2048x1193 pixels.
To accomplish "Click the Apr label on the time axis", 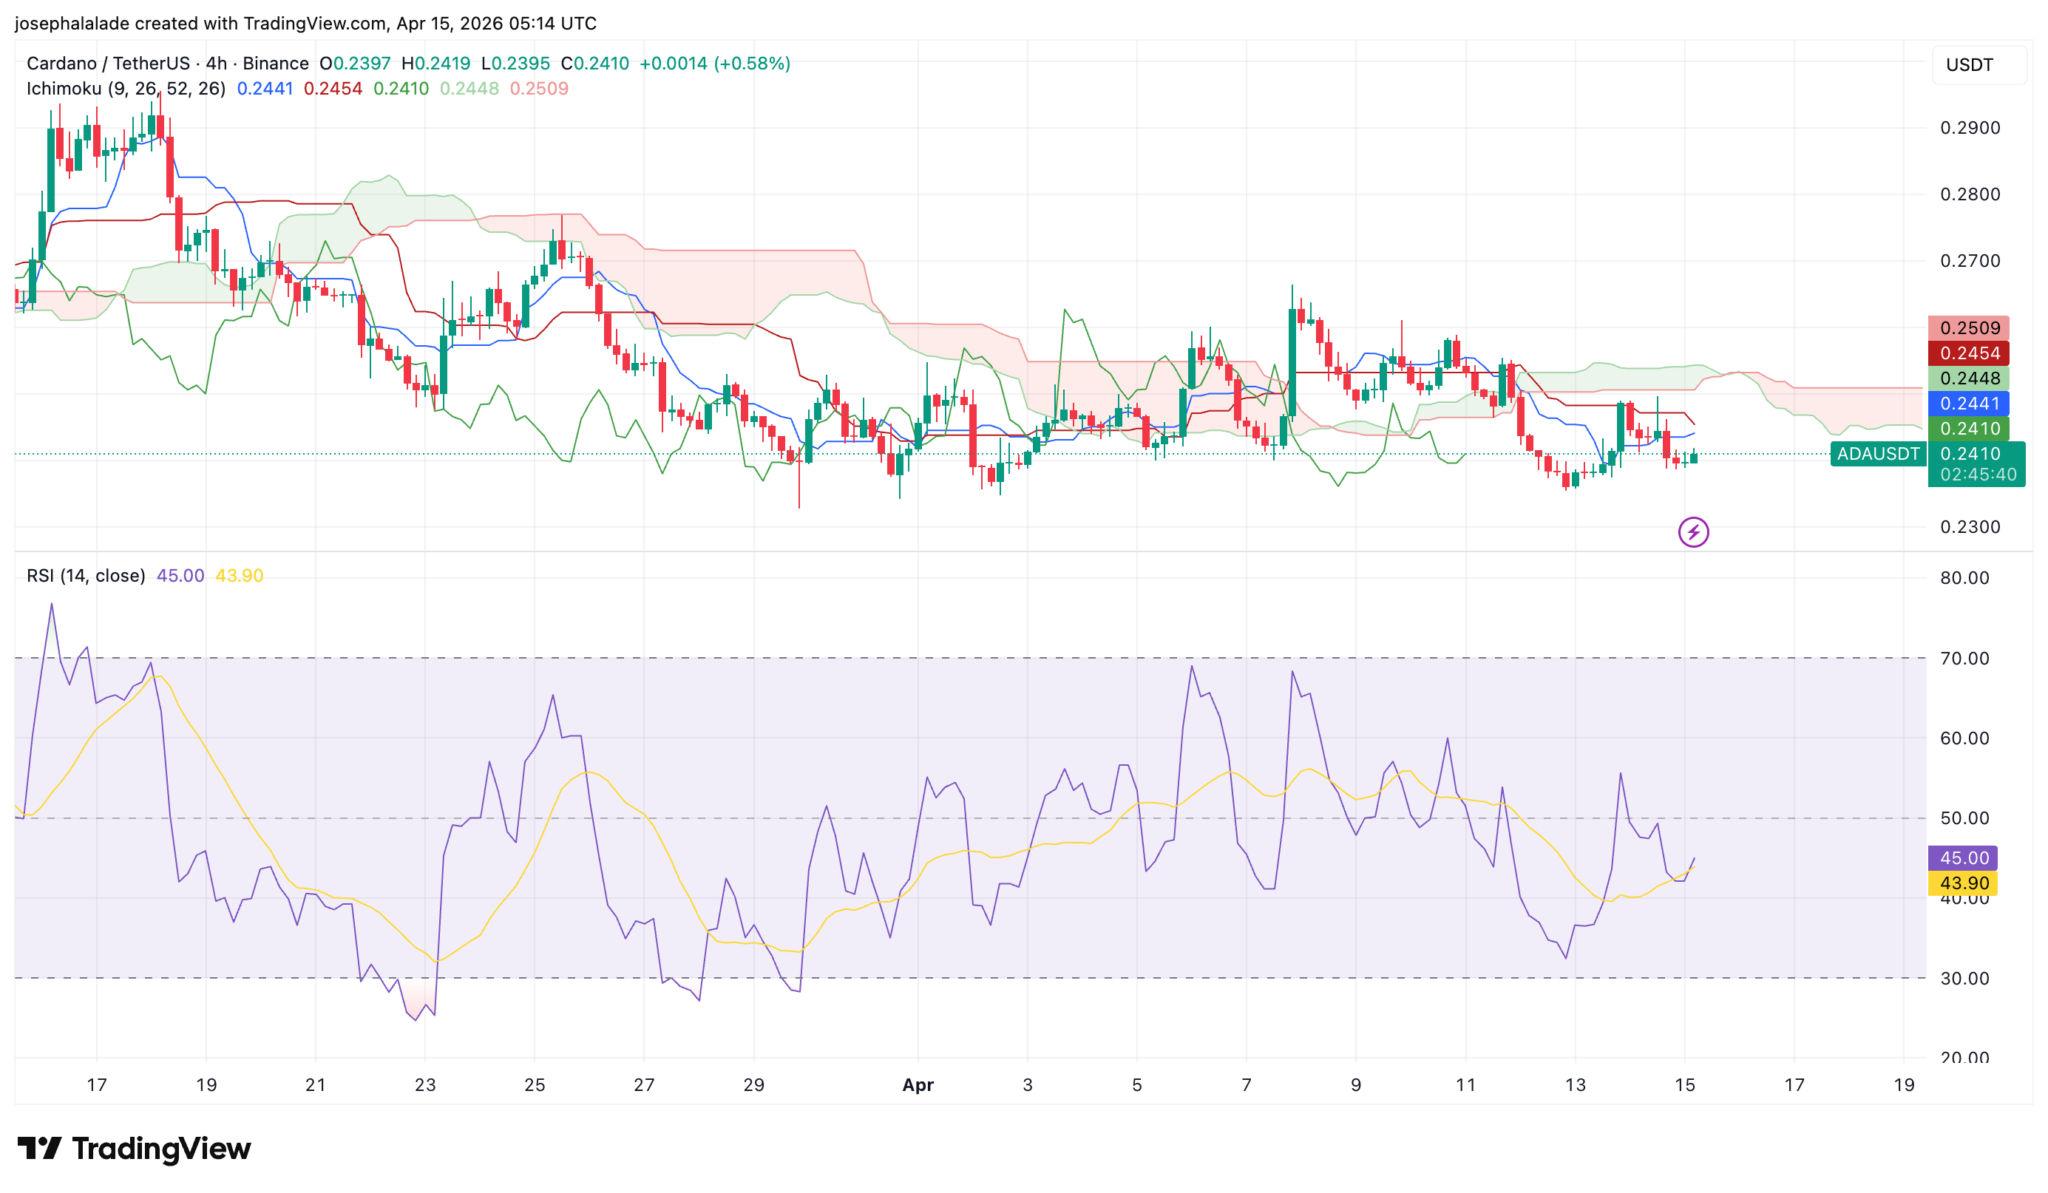I will click(917, 1085).
